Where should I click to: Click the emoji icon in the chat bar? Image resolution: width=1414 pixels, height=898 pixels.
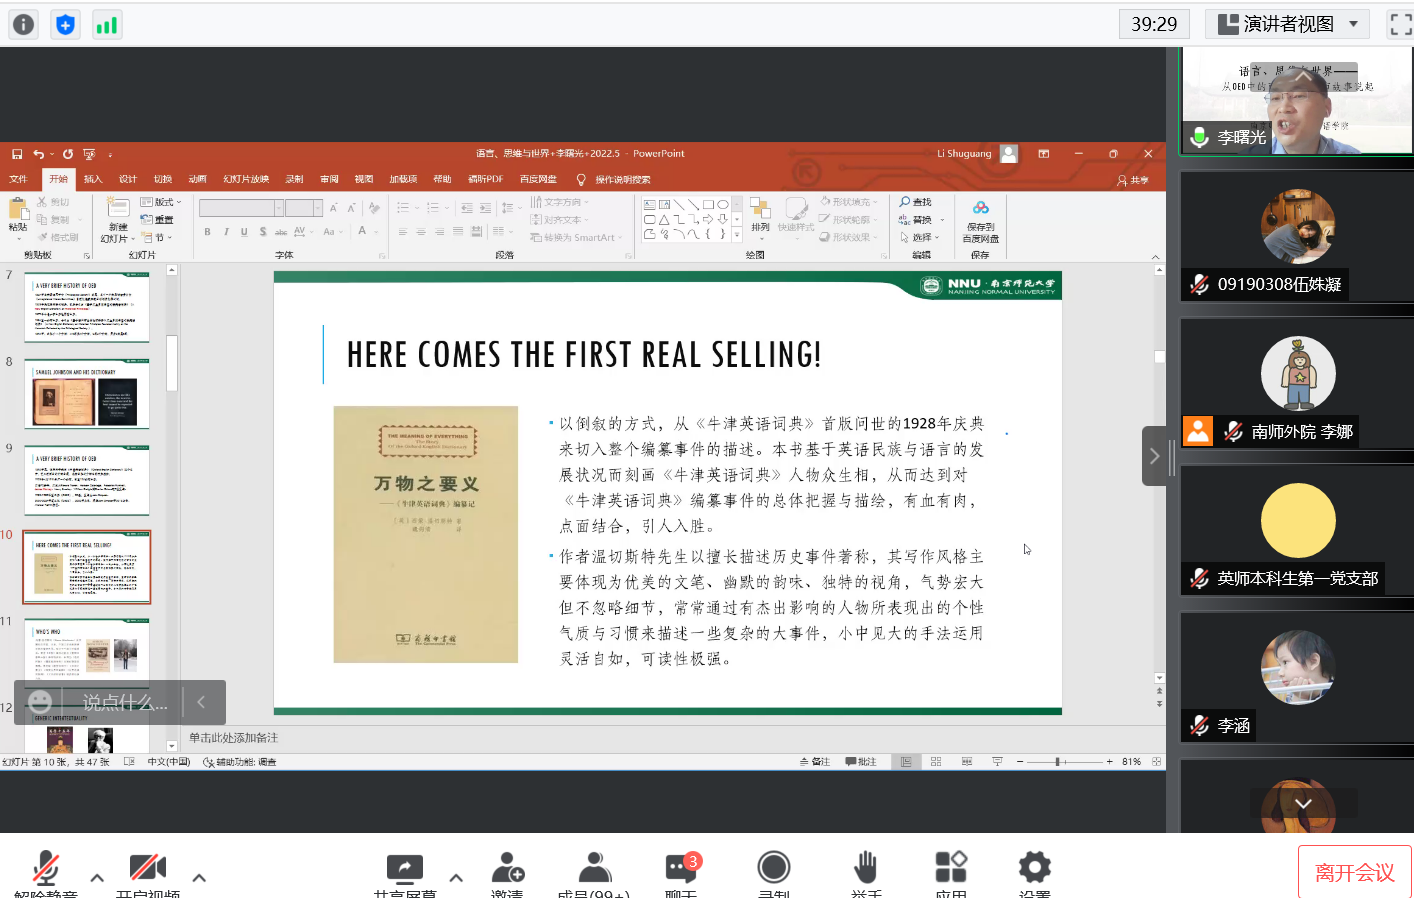(40, 702)
